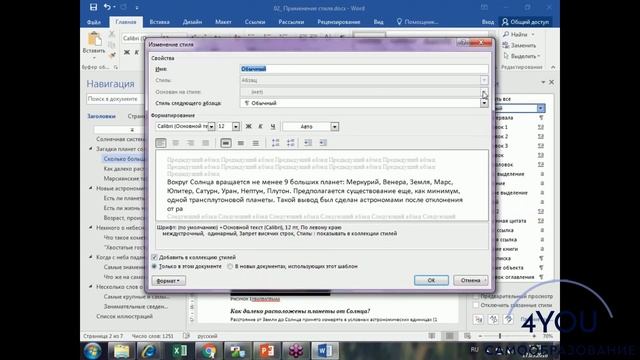Screen dimensions: 640x360
Task: Open Excel from the taskbar
Action: [179, 351]
